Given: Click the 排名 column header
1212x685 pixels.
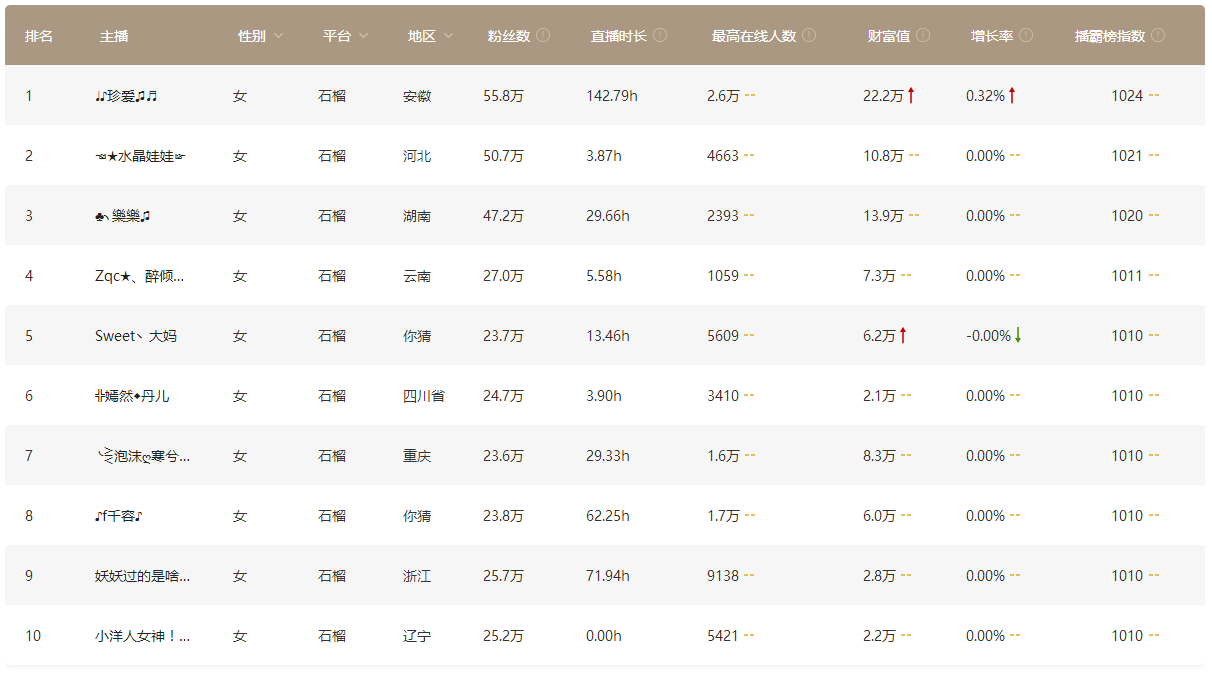Looking at the screenshot, I should (39, 36).
